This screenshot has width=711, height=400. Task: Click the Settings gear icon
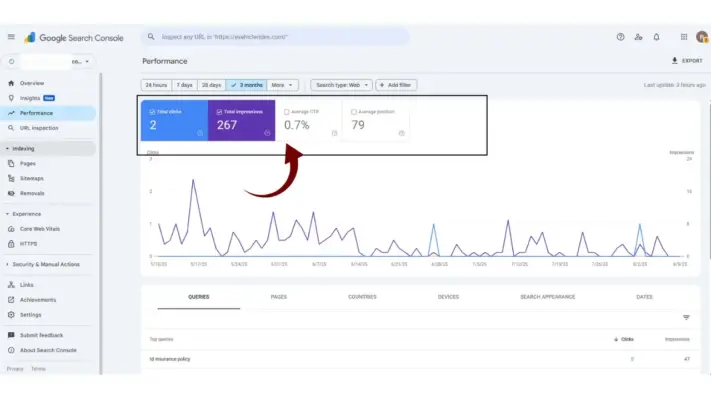tap(11, 315)
